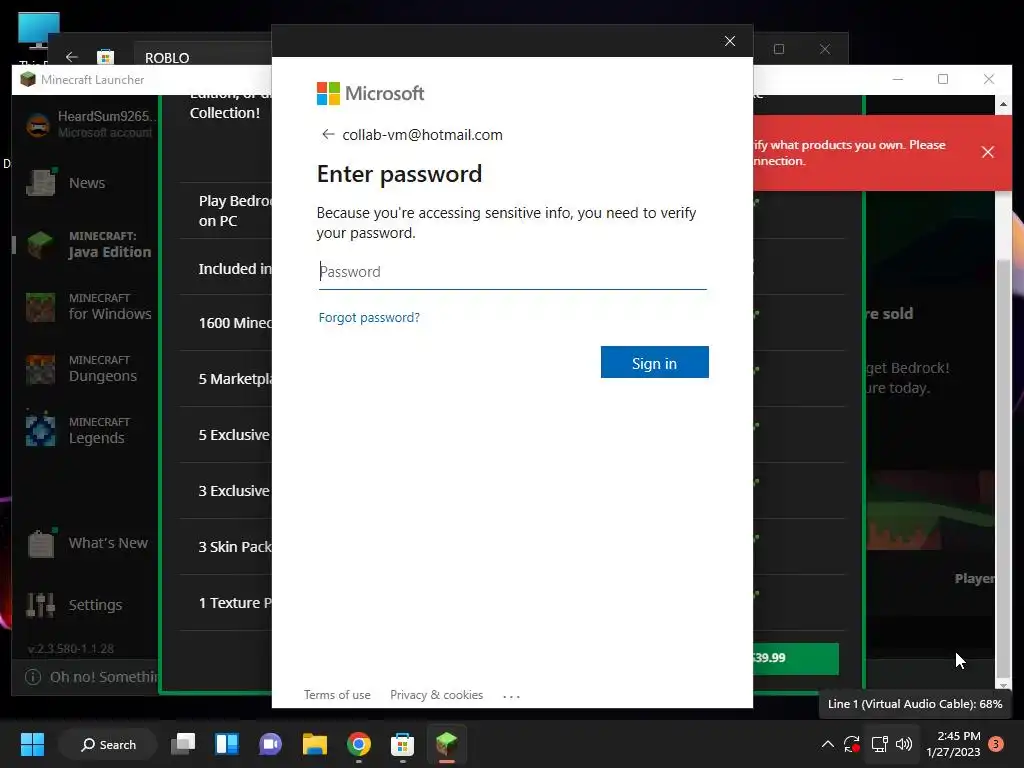
Task: Click the Minecraft Launcher taskbar icon
Action: [x=447, y=744]
